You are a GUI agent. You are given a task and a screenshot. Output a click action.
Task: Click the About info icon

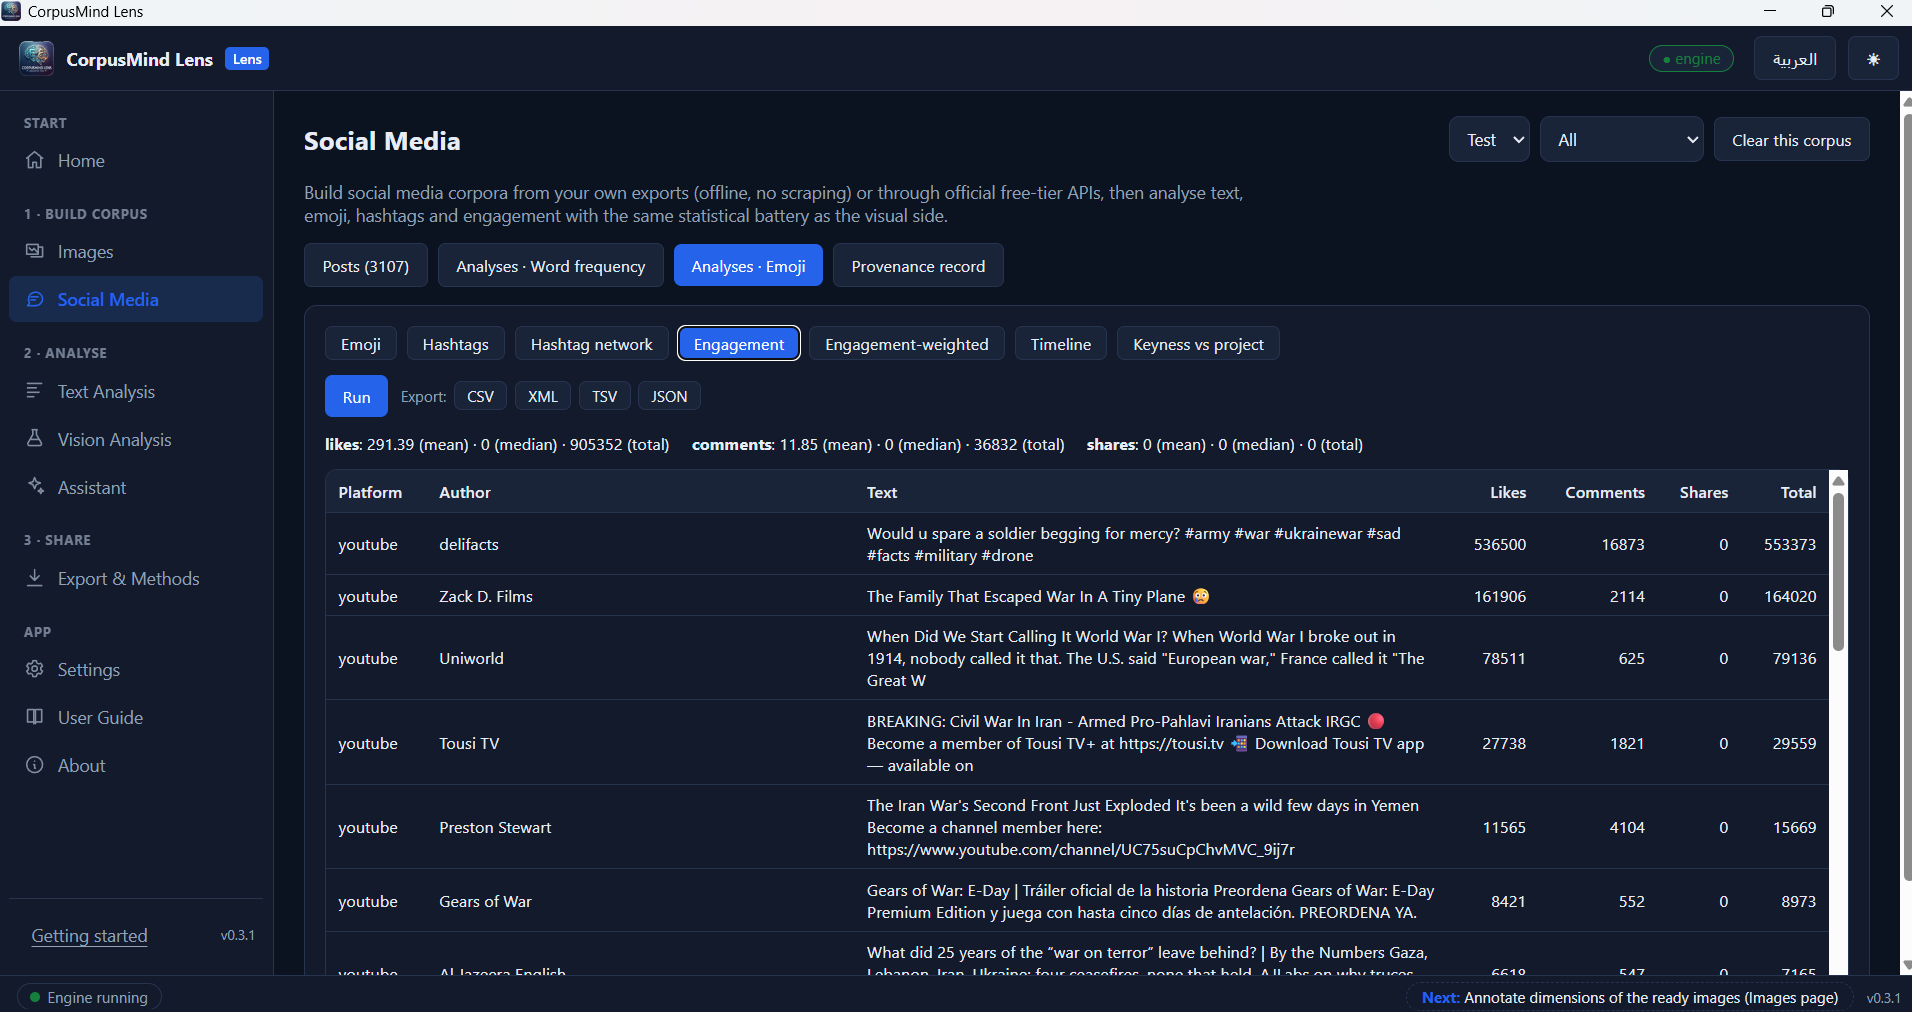click(35, 765)
